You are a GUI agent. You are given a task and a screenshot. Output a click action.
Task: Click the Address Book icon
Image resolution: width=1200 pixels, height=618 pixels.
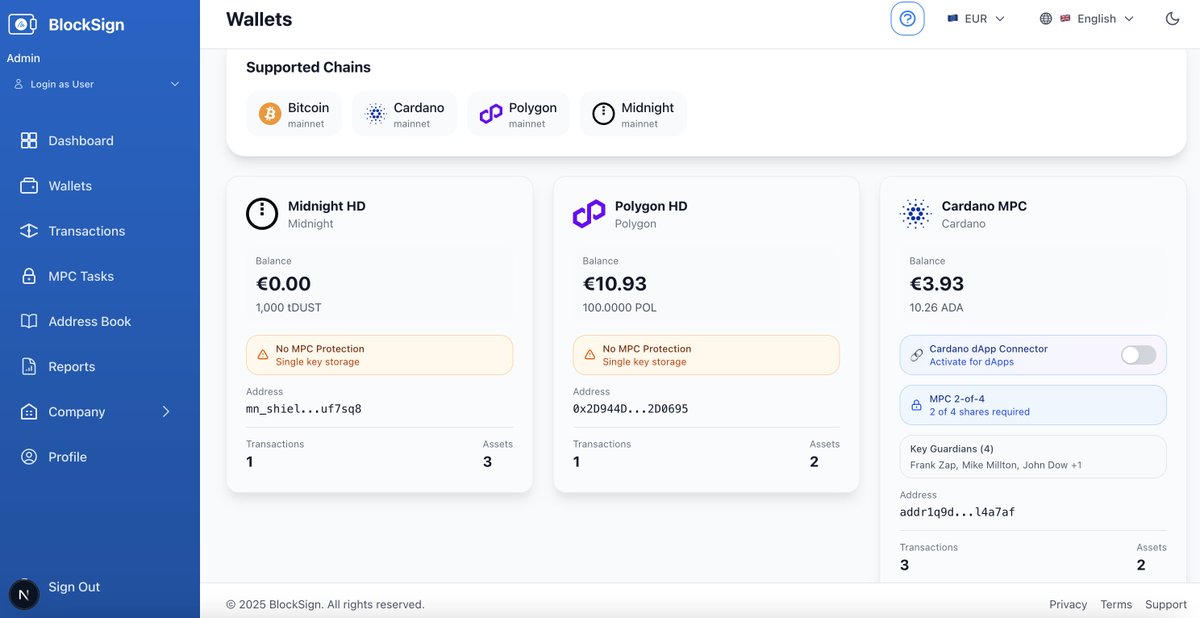tap(29, 321)
